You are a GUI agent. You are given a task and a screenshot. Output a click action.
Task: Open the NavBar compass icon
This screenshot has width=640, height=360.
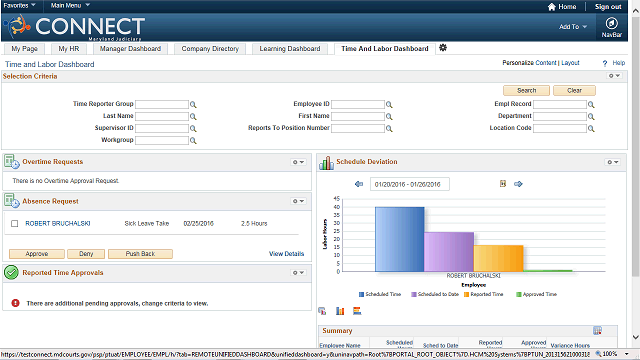(x=611, y=23)
